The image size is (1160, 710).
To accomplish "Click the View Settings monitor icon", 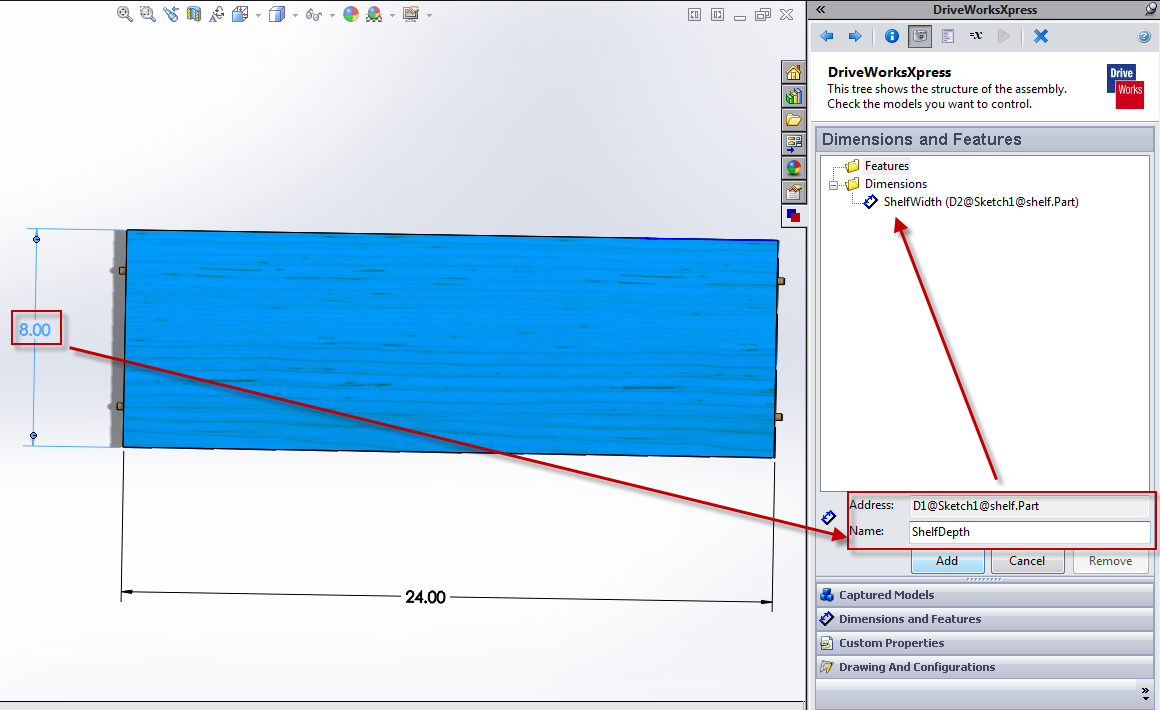I will click(x=411, y=14).
